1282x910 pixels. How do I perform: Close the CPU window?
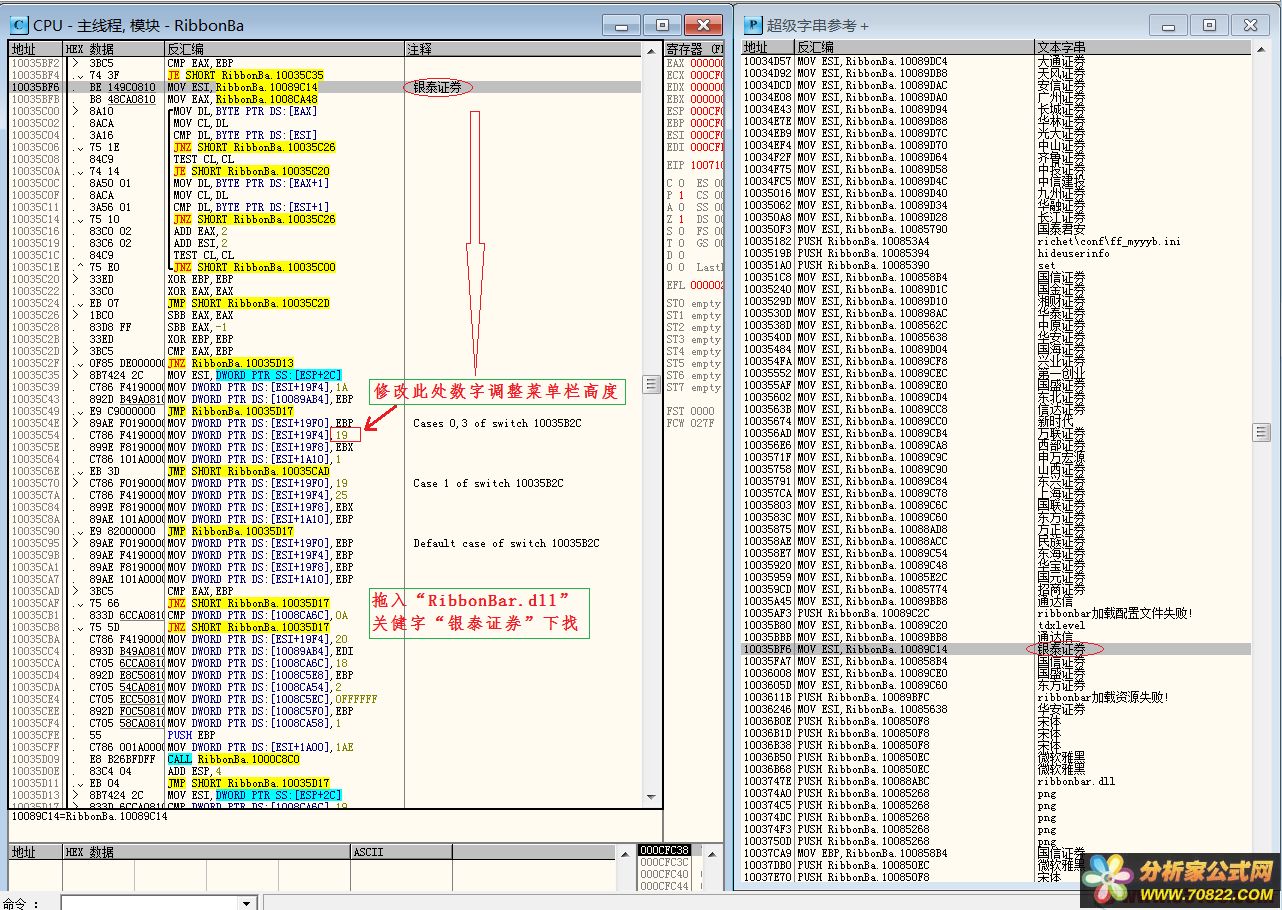point(703,25)
